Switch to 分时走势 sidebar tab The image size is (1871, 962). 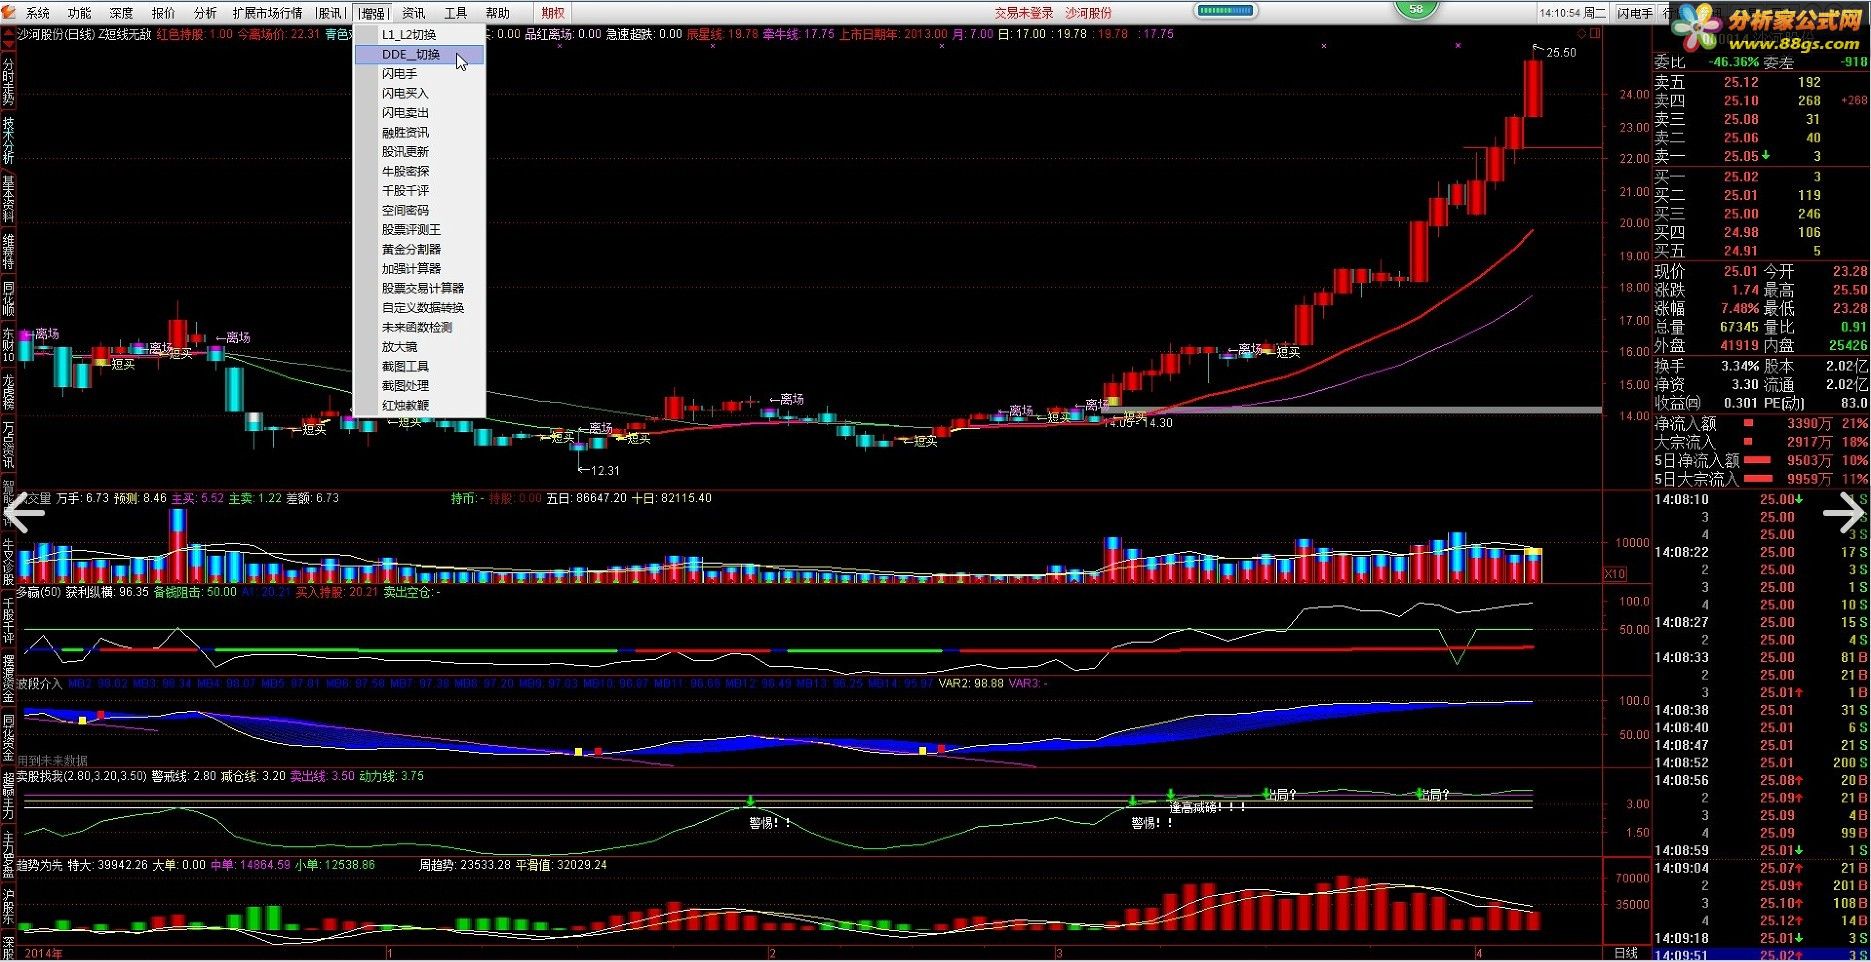tap(8, 81)
